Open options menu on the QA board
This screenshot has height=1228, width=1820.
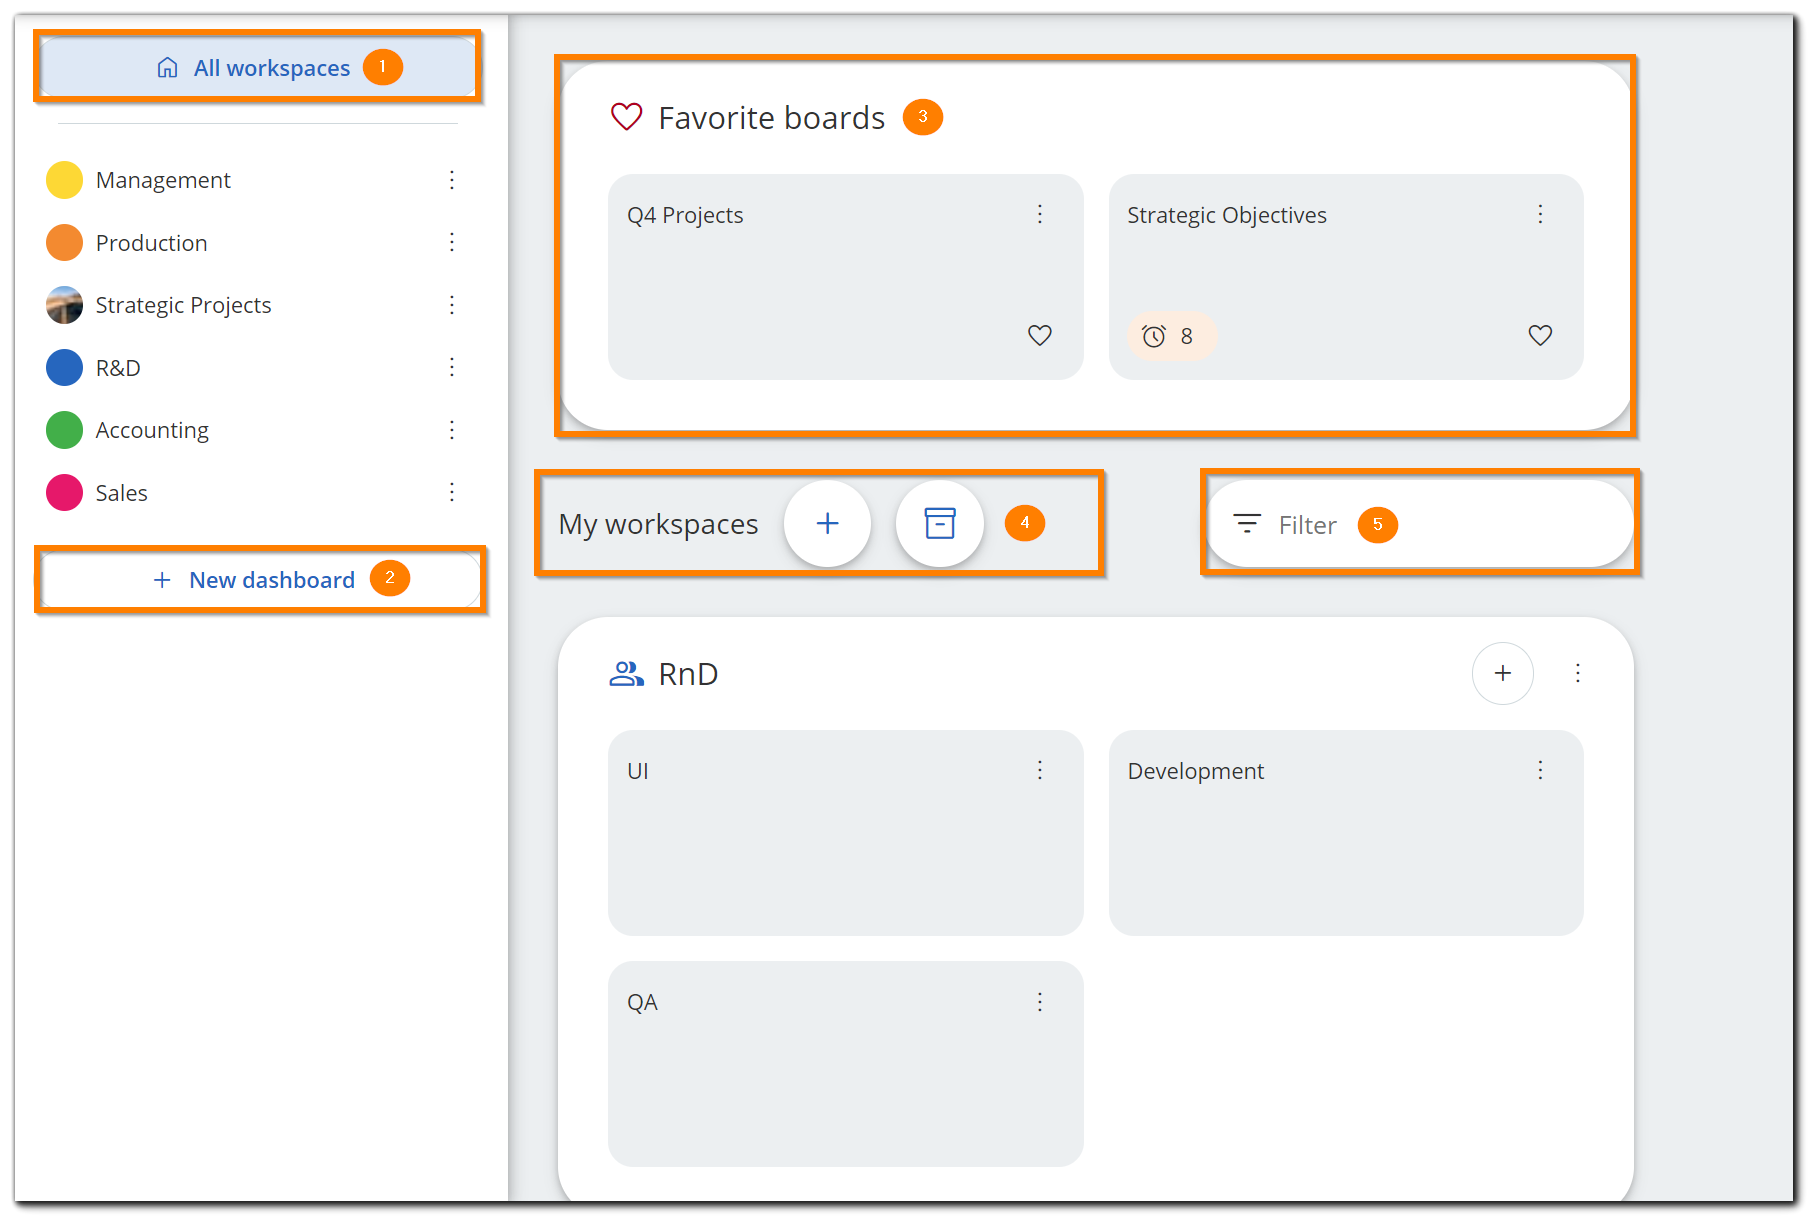coord(1039,1001)
